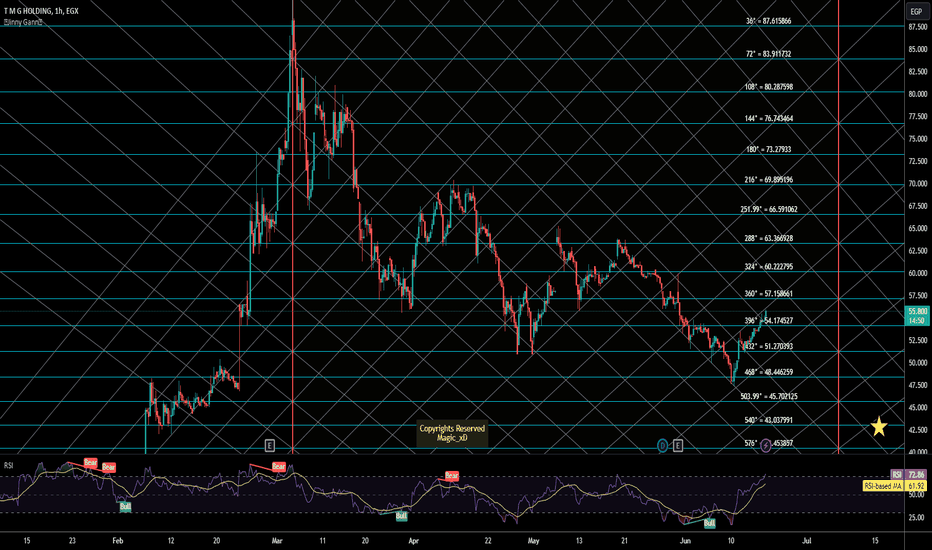932x550 pixels.
Task: Click the '144° = 76.743464' level label
Action: [x=769, y=118]
